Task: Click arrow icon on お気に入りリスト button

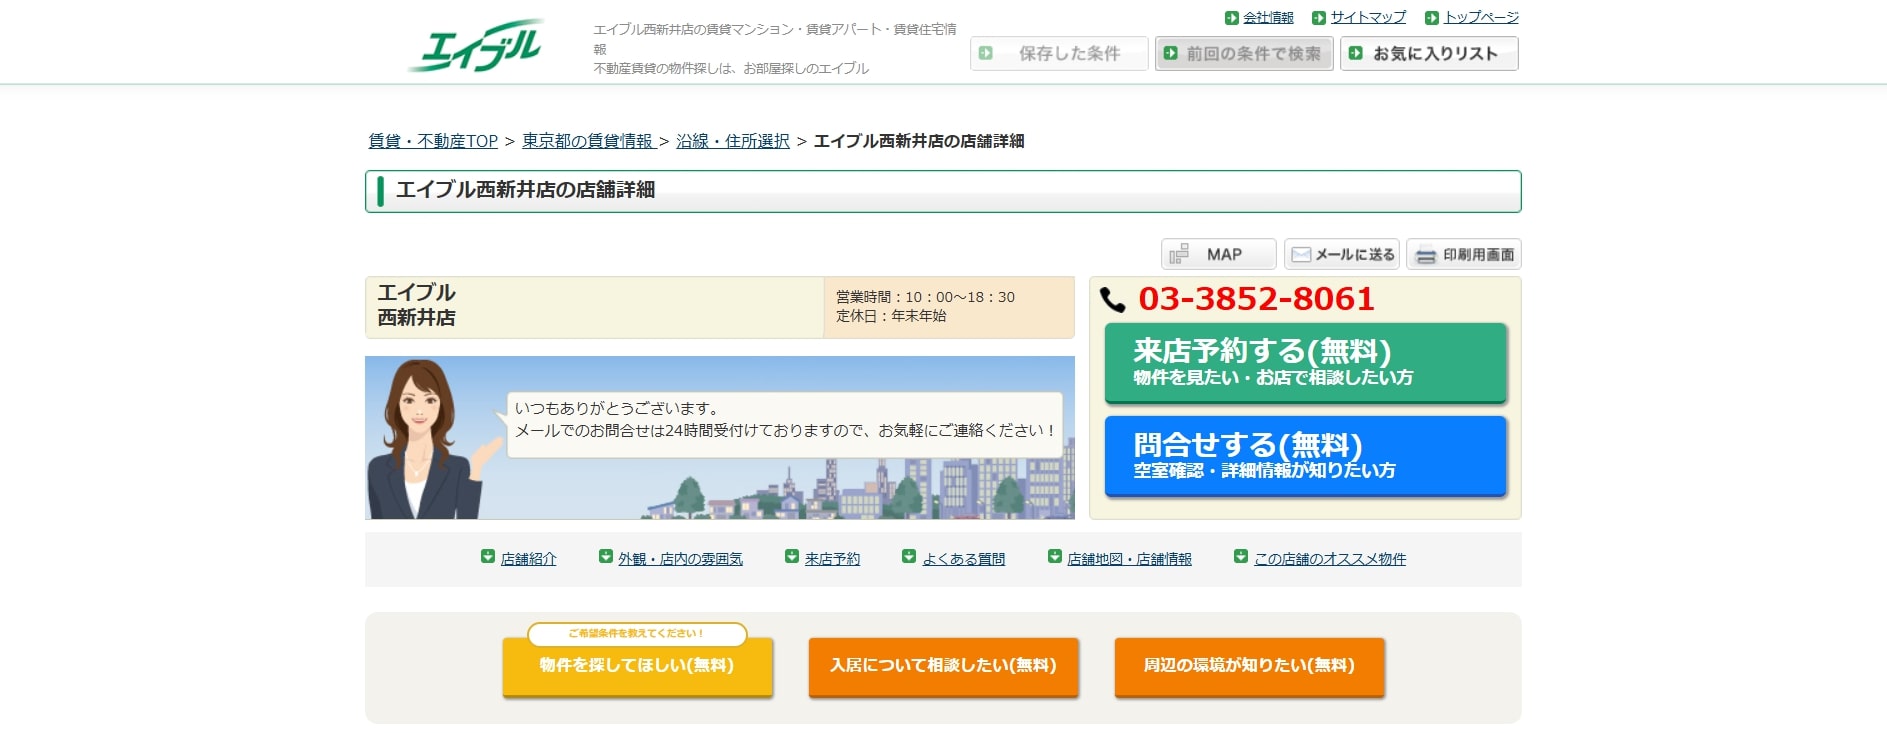Action: [x=1356, y=53]
